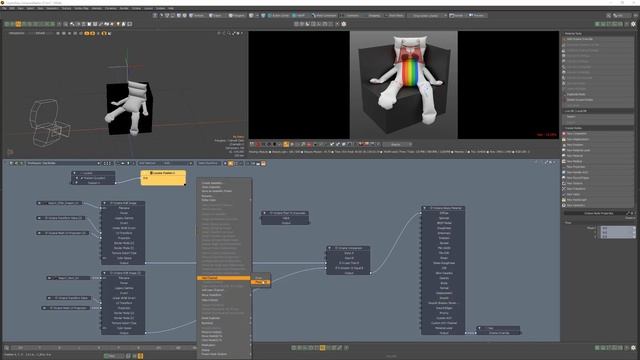
Task: Open the node editor's Shader Tree dropdown
Action: [x=63, y=163]
